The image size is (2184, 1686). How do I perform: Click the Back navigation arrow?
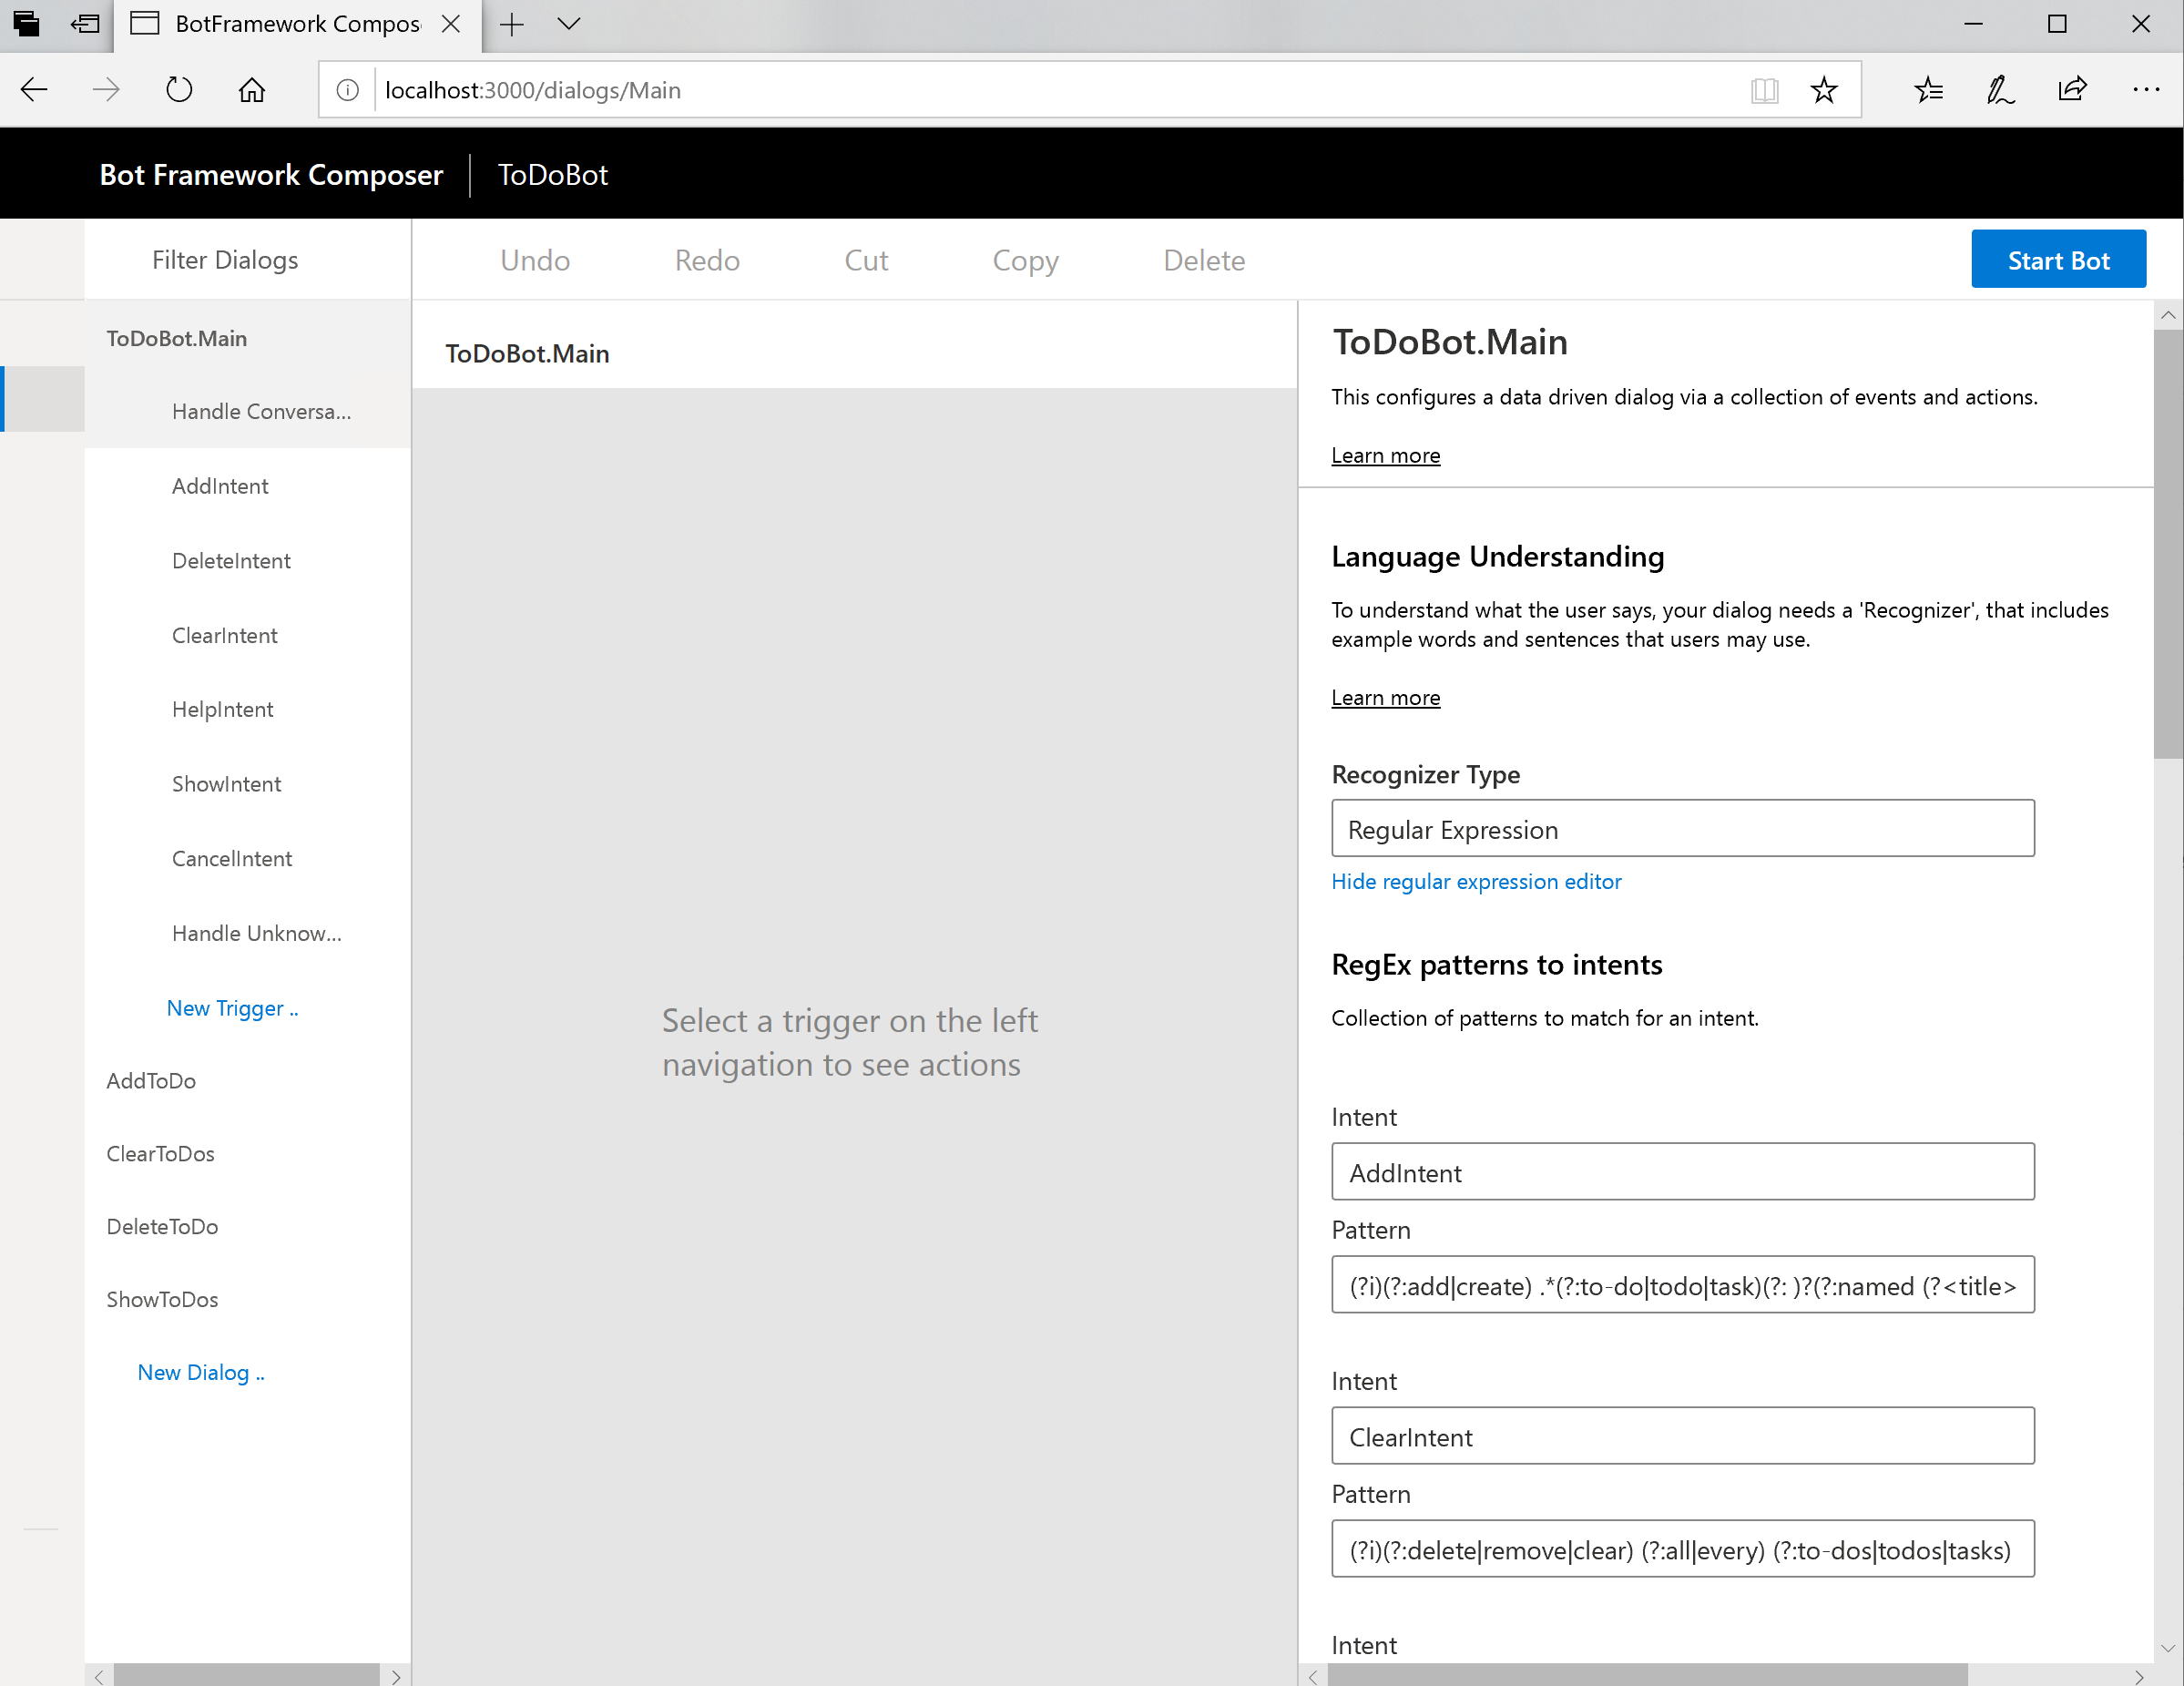tap(34, 90)
